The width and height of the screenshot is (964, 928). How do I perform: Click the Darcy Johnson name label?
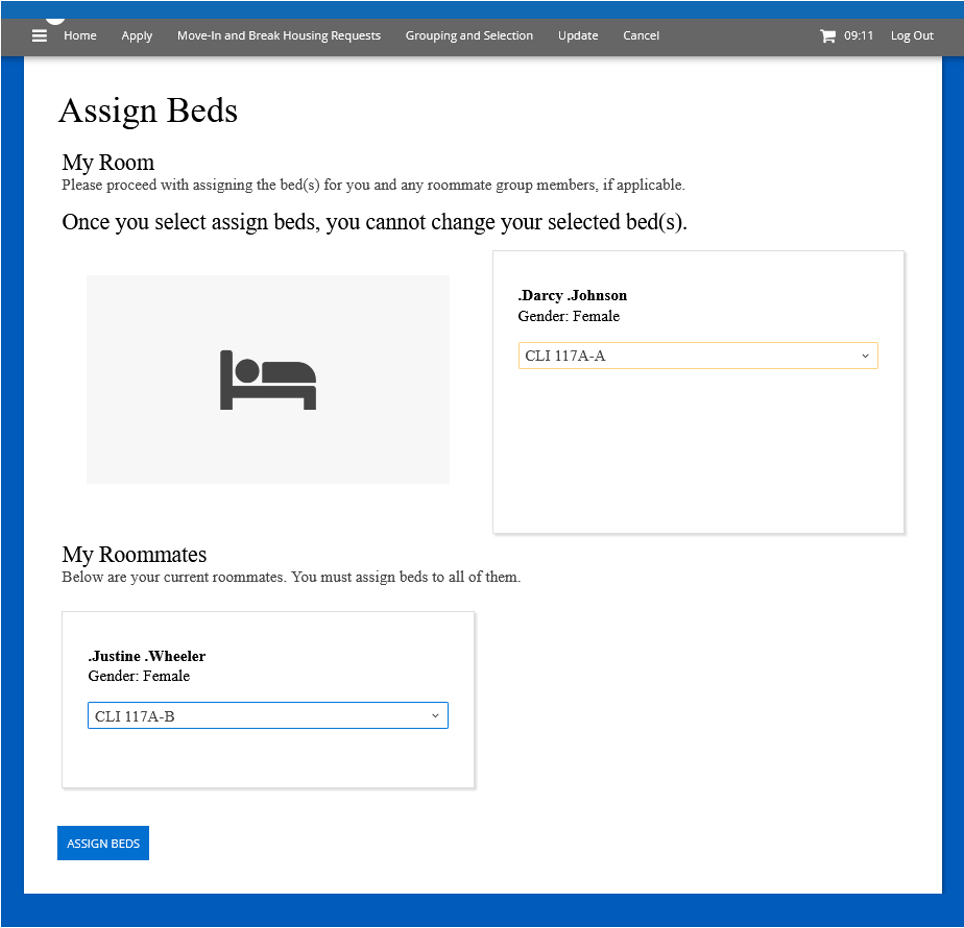(x=572, y=295)
